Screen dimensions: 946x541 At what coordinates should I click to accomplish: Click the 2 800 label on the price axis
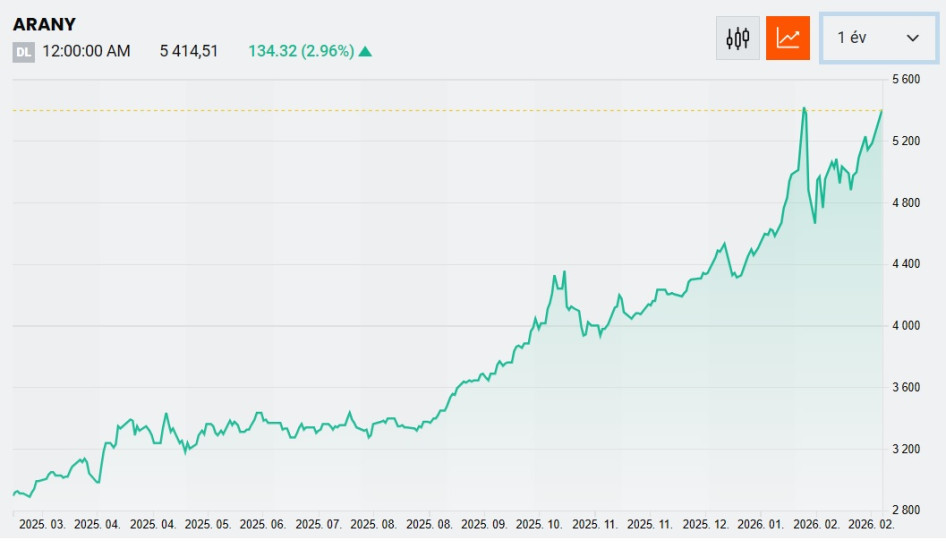point(905,511)
